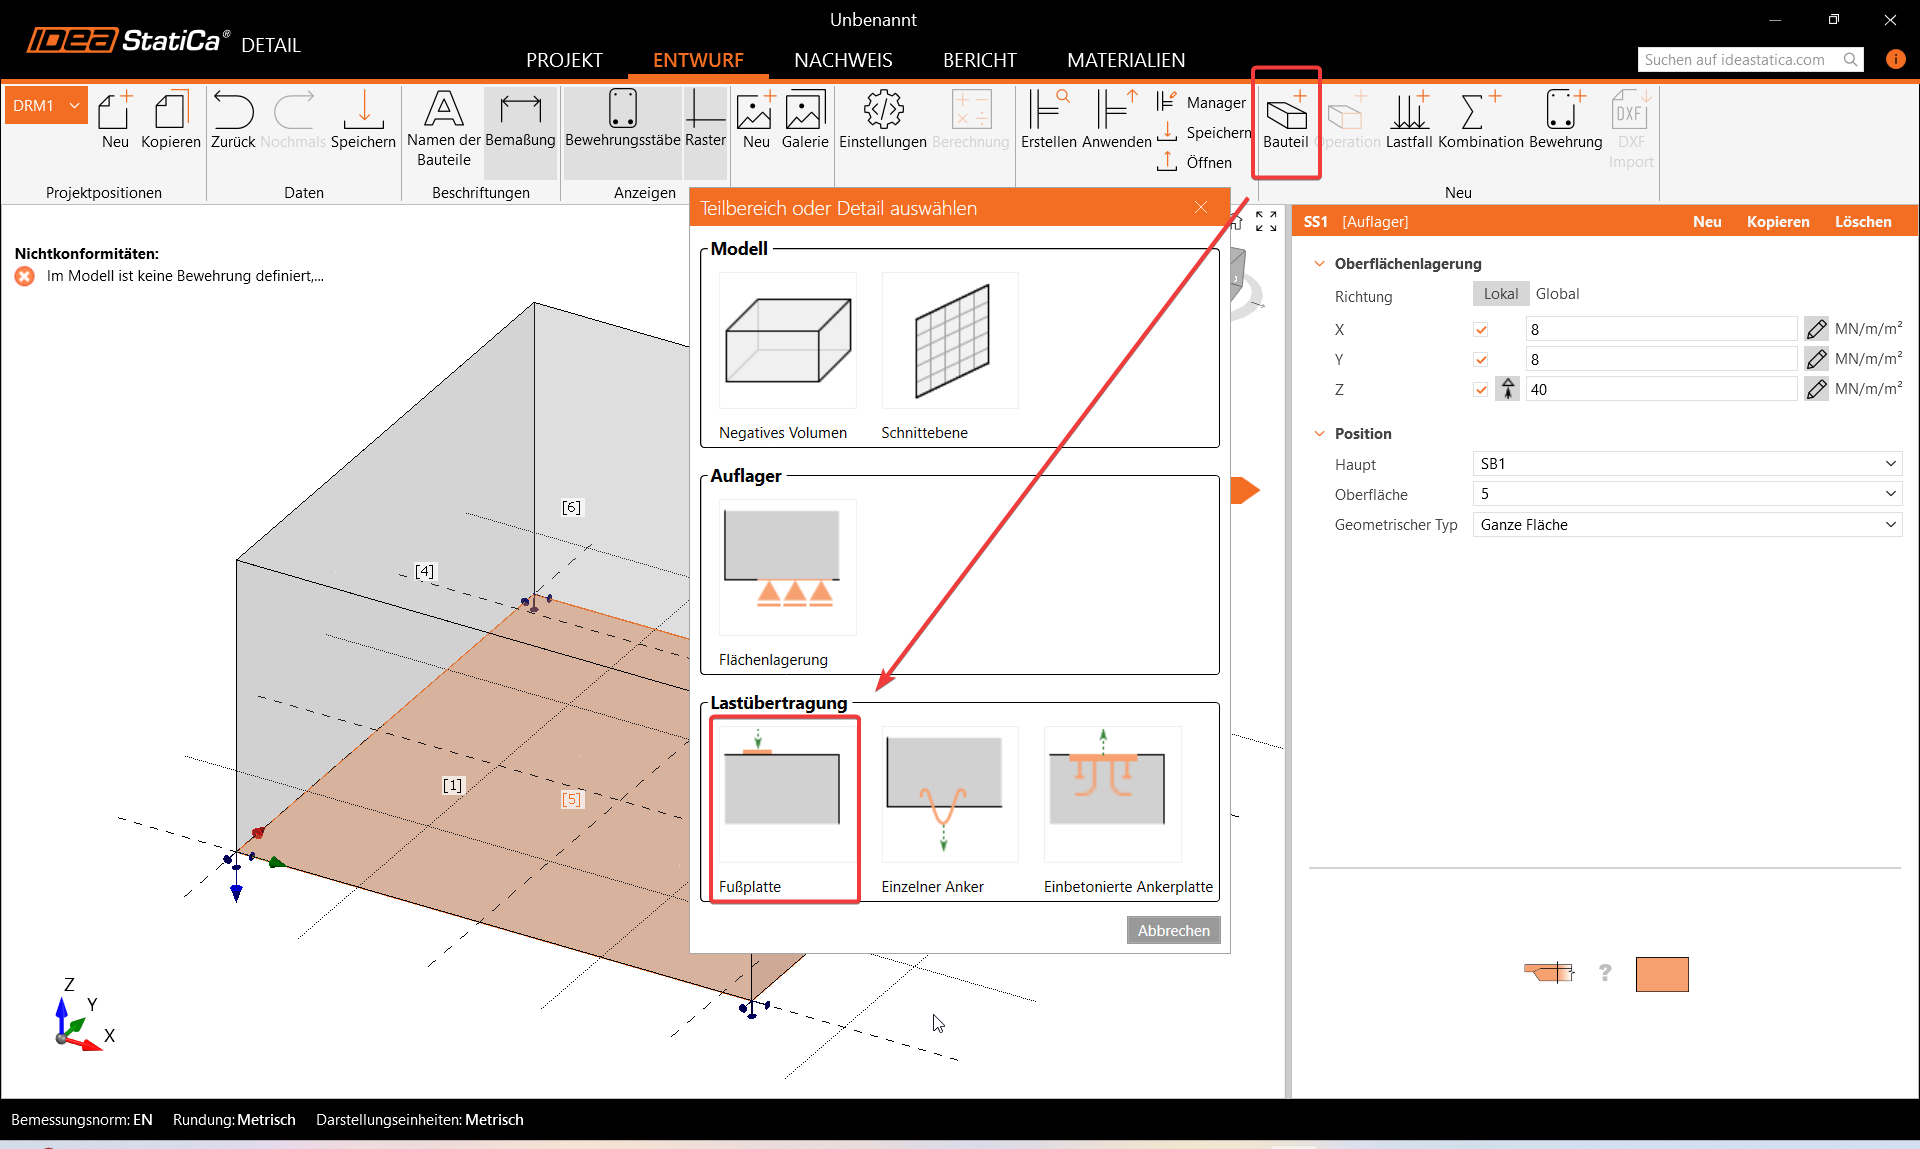This screenshot has width=1920, height=1149.
Task: Uncheck the X stiffness checkbox
Action: click(1481, 330)
